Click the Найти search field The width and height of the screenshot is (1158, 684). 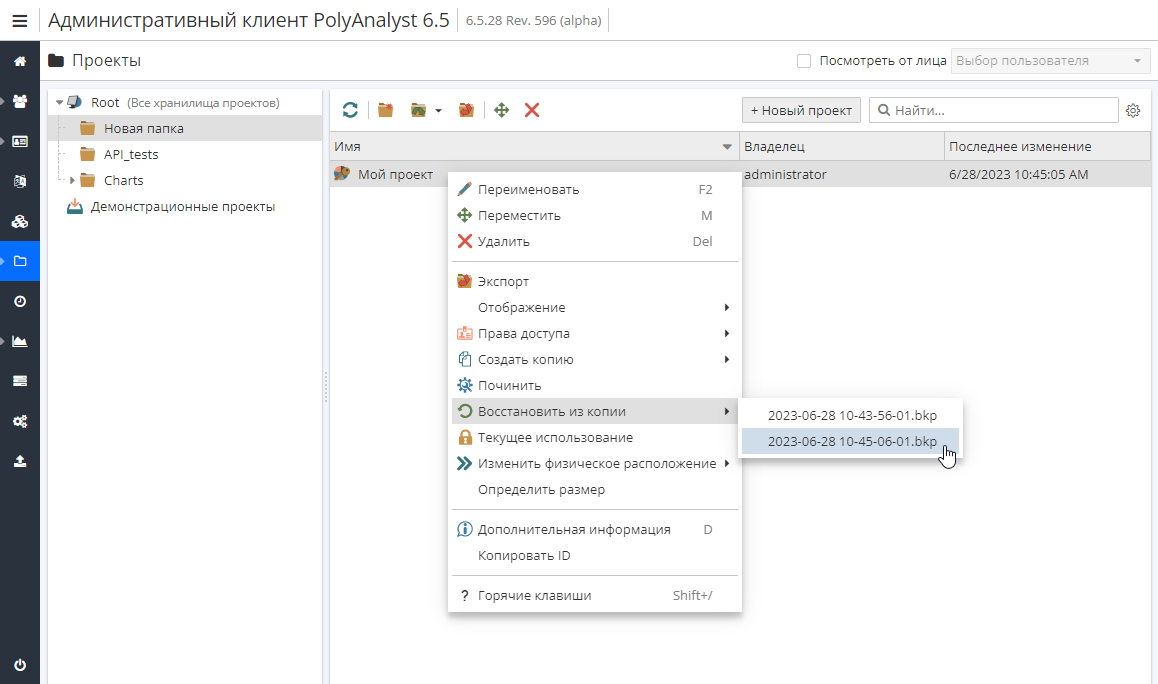pyautogui.click(x=993, y=110)
